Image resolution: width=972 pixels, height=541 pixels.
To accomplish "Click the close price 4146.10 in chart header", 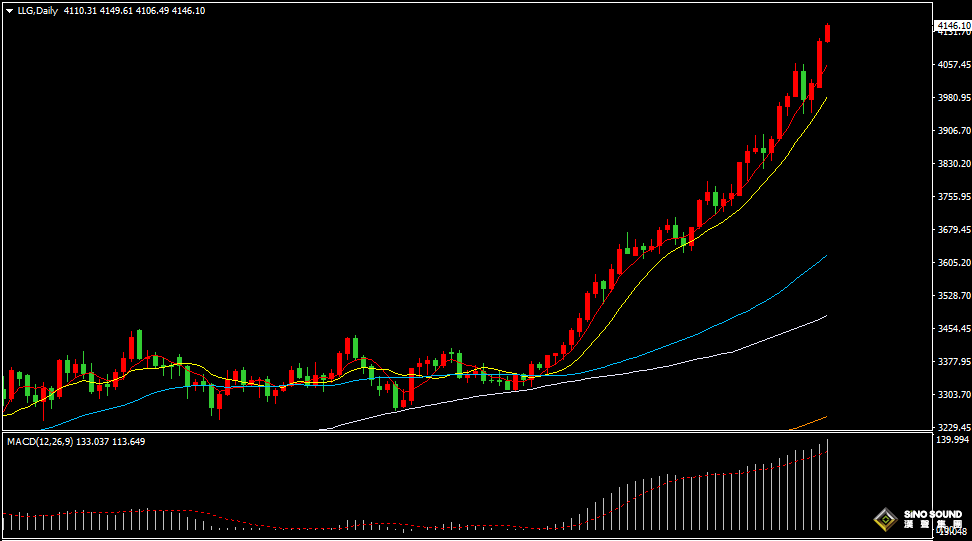I will (x=188, y=10).
